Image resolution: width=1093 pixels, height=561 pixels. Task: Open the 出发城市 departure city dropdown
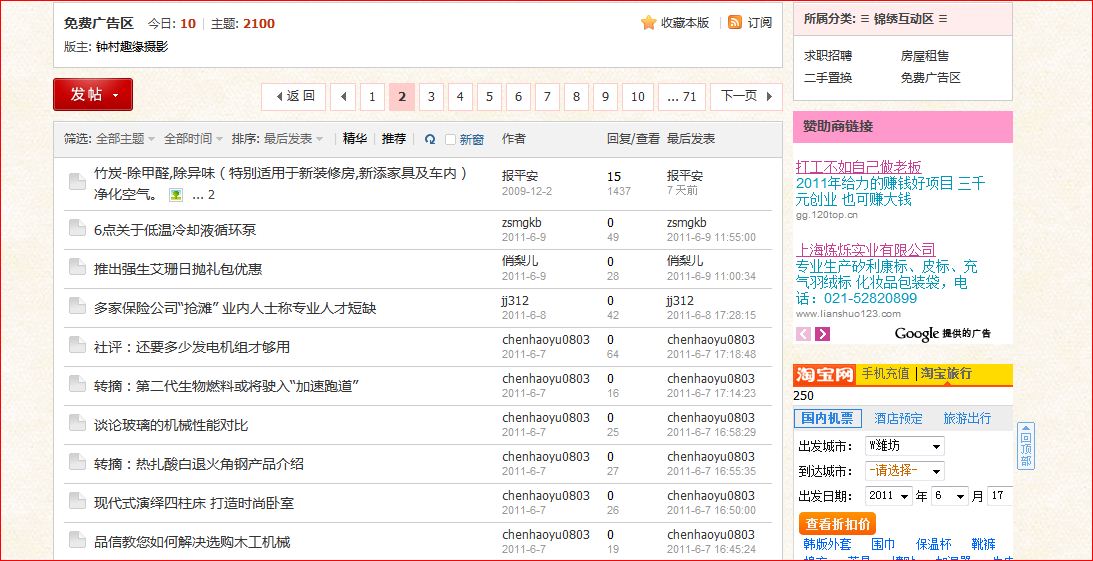904,446
